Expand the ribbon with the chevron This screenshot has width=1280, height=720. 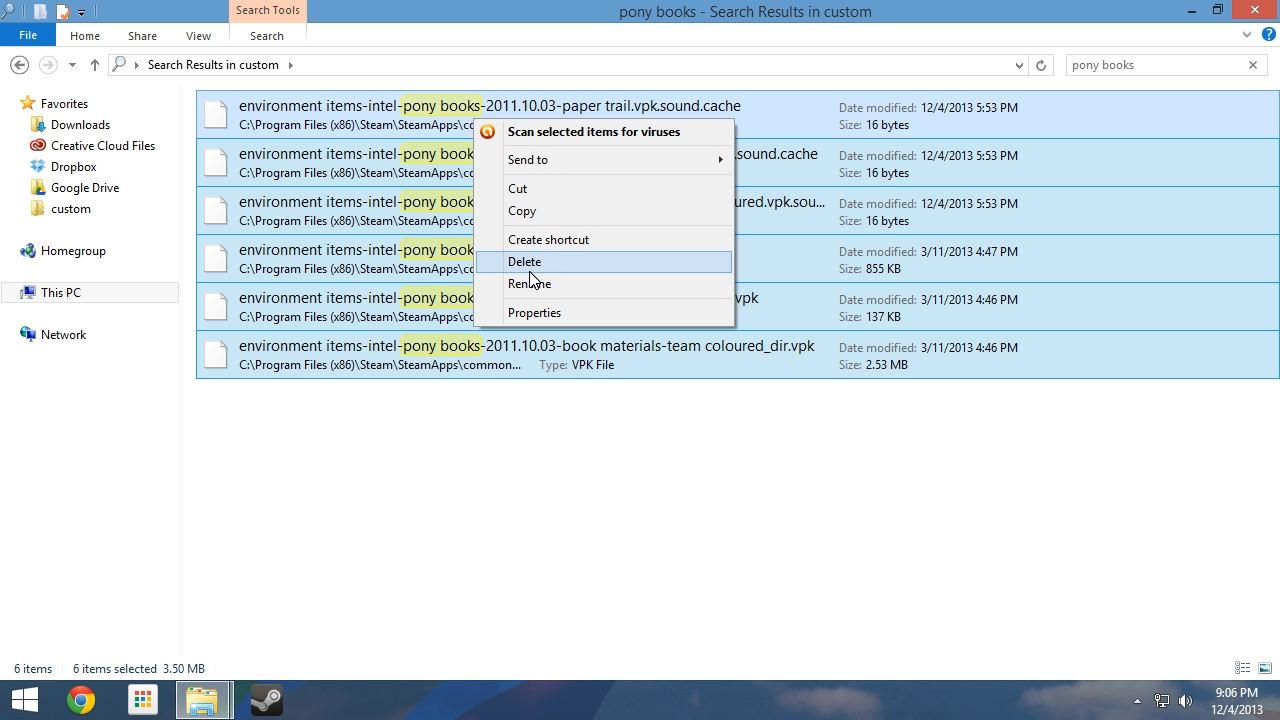point(1247,35)
